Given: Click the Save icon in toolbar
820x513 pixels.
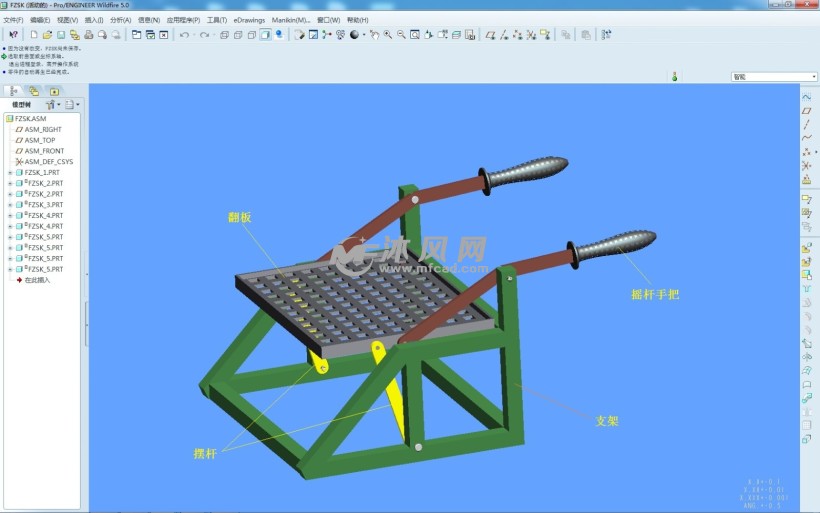Looking at the screenshot, I should (61, 34).
